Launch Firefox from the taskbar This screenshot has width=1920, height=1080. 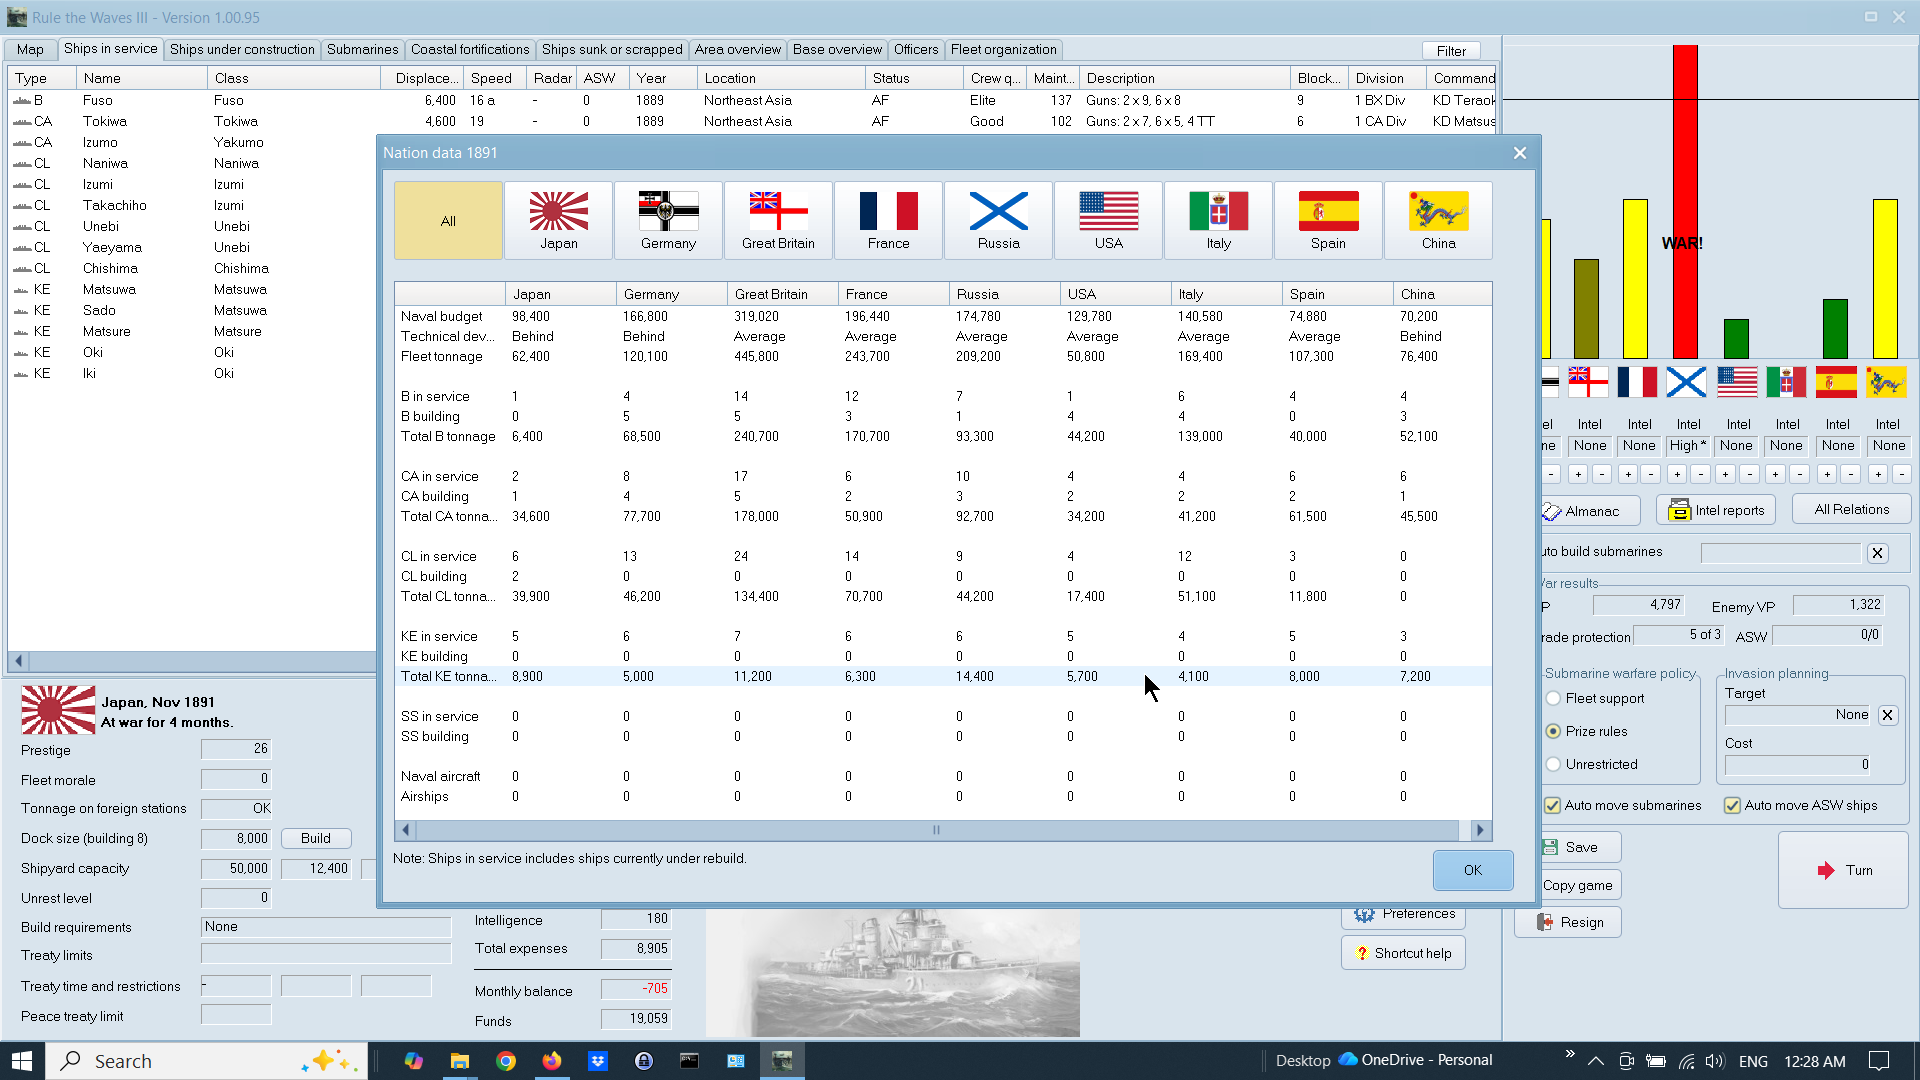552,1061
